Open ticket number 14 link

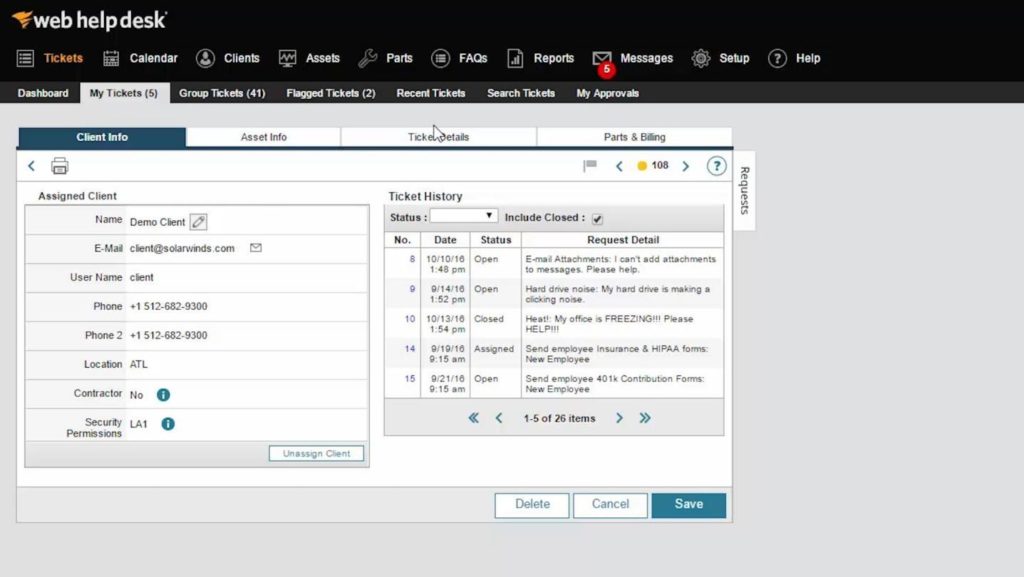[409, 349]
